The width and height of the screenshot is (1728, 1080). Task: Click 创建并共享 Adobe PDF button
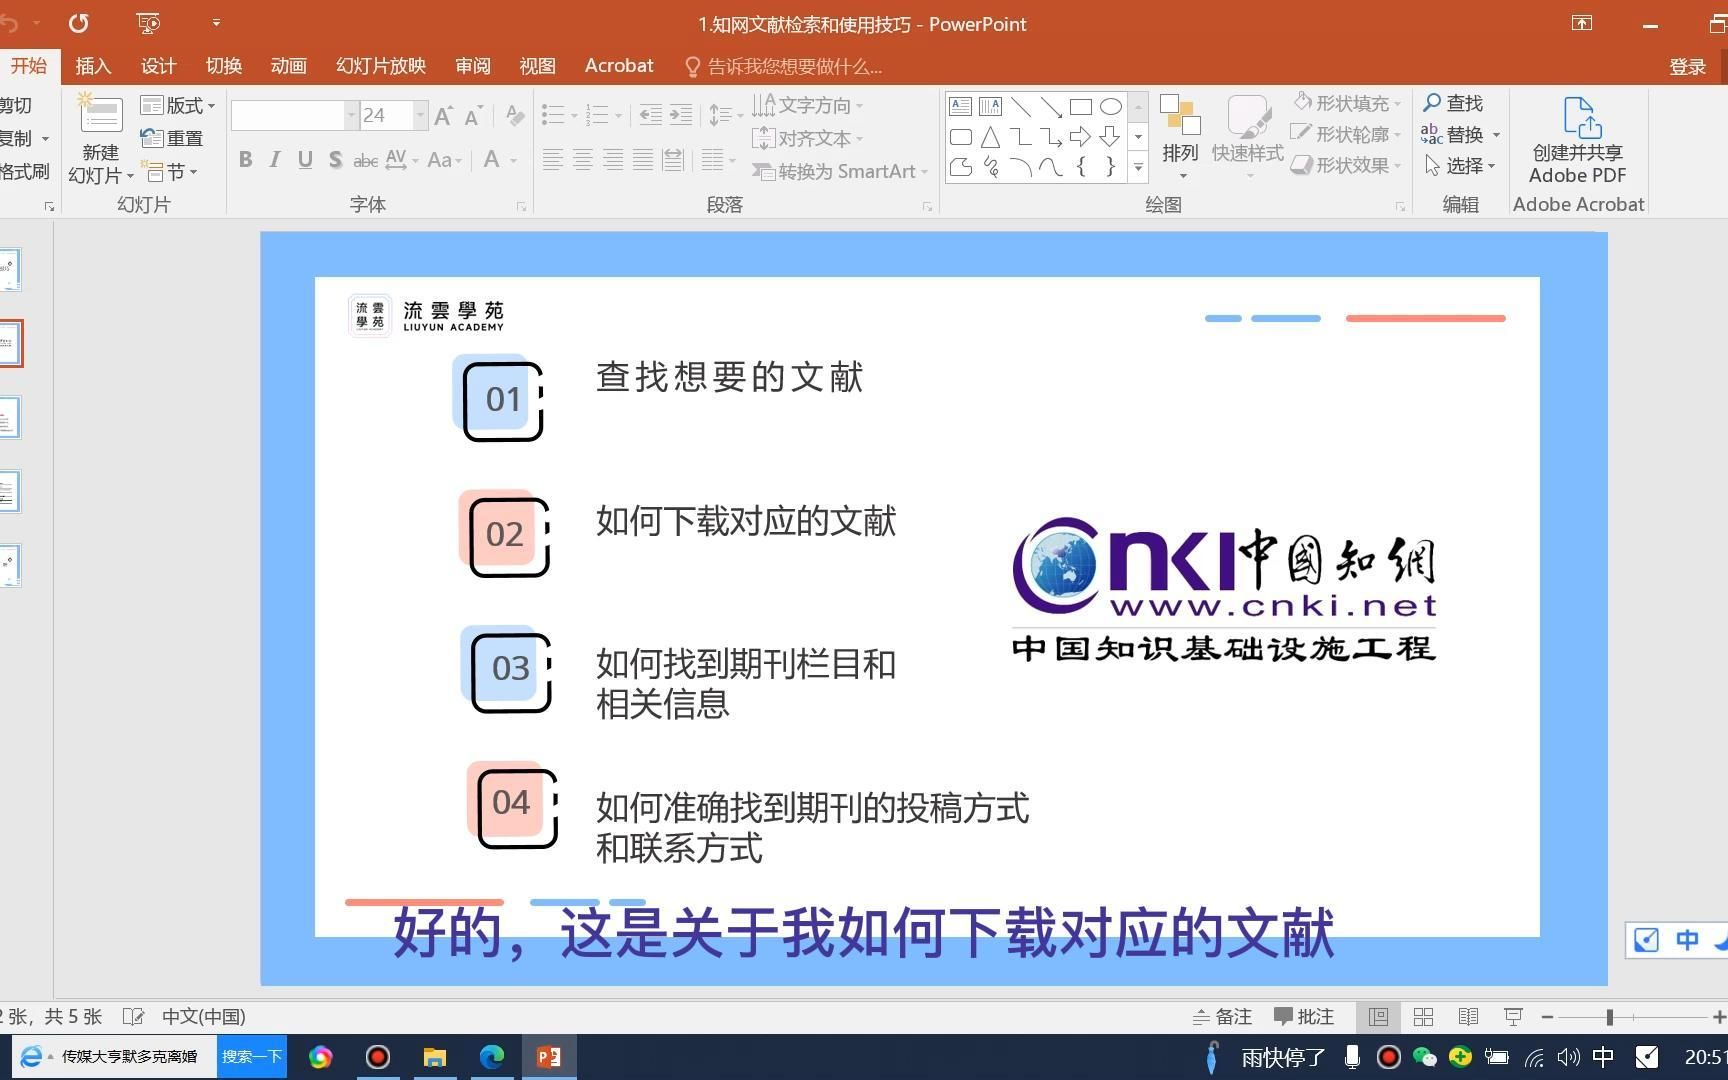click(1577, 140)
